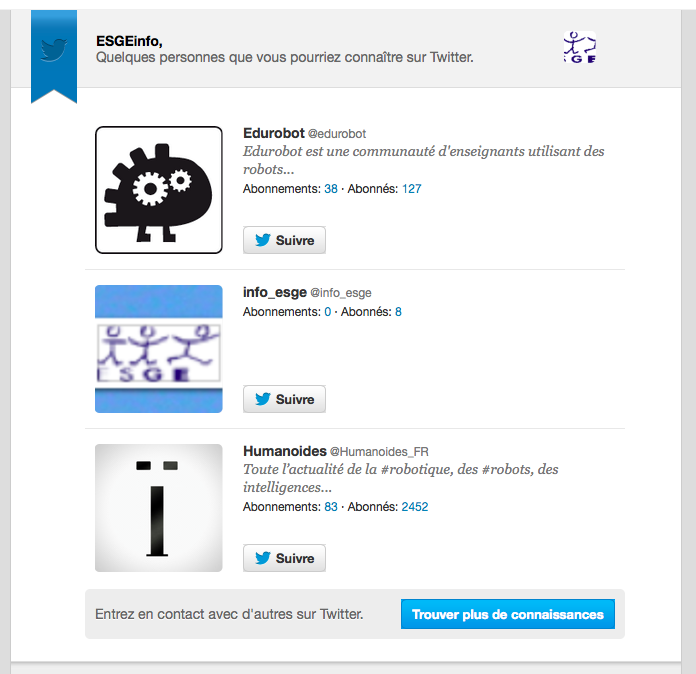Open the @Humanoides_FR handle link
Viewport: 696px width, 674px height.
379,452
